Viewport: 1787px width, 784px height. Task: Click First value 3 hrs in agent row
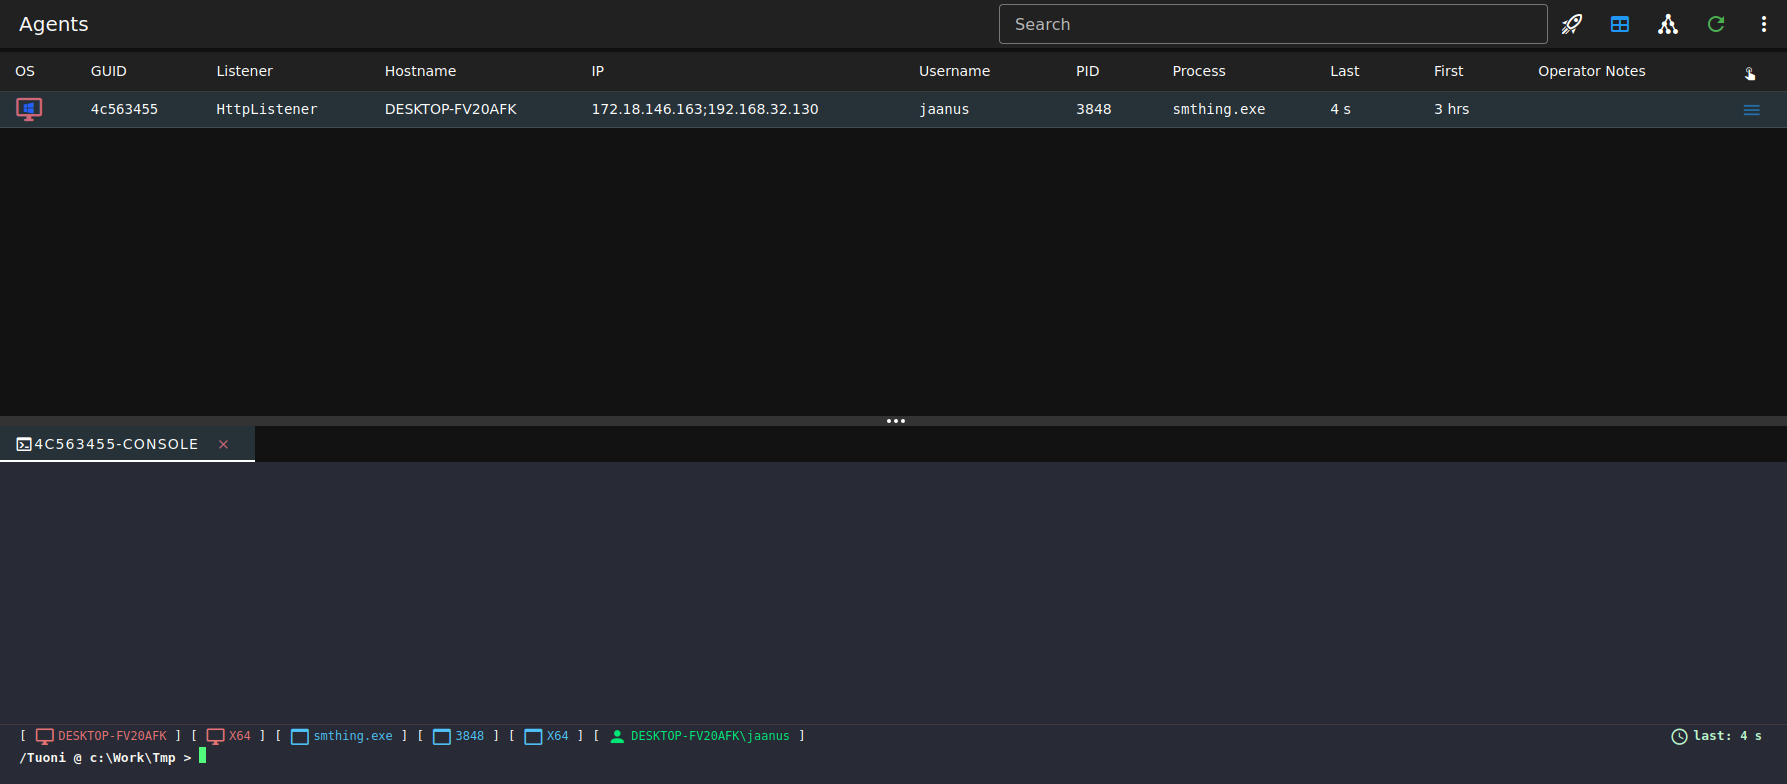(1452, 109)
